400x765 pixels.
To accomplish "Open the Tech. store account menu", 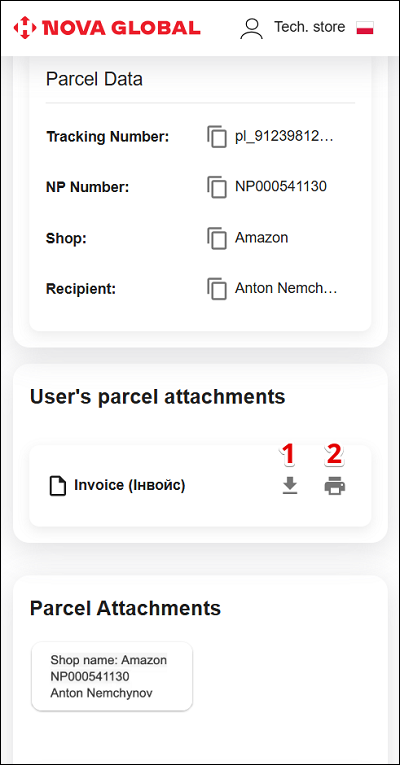I will [309, 27].
